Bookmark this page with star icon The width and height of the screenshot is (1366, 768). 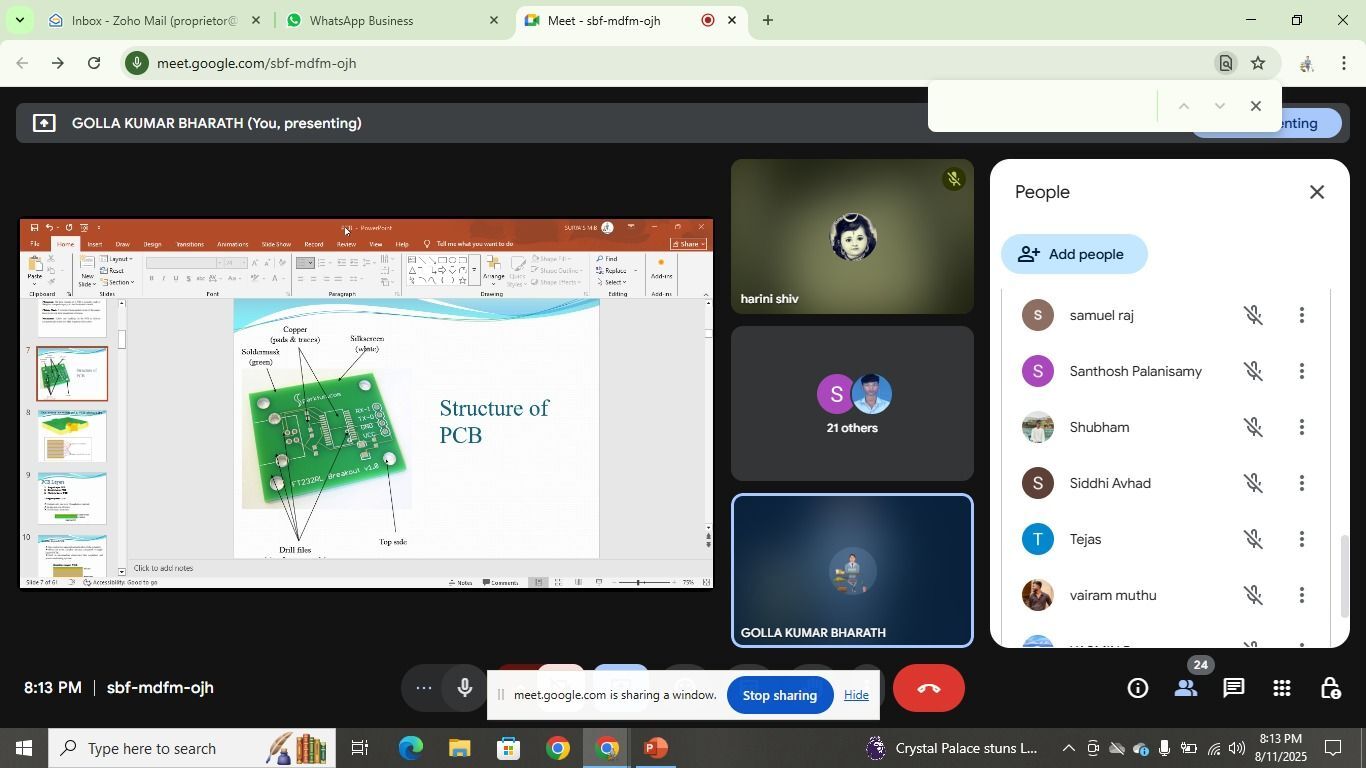click(x=1258, y=63)
